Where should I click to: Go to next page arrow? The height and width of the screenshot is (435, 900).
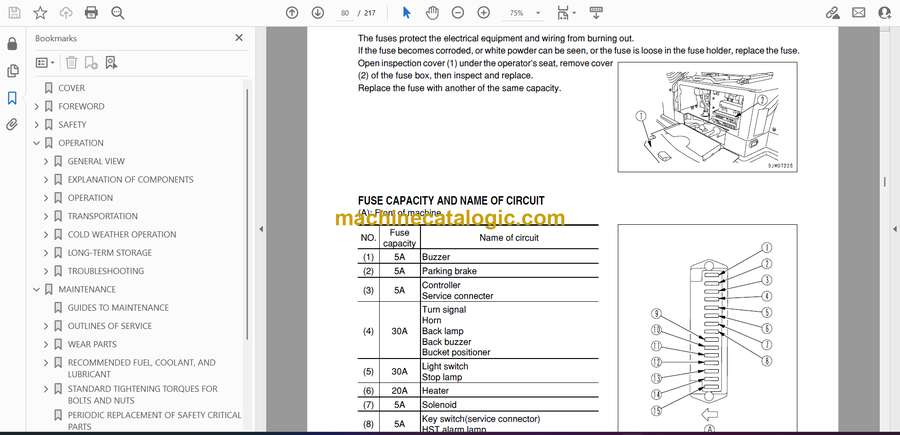(x=317, y=13)
